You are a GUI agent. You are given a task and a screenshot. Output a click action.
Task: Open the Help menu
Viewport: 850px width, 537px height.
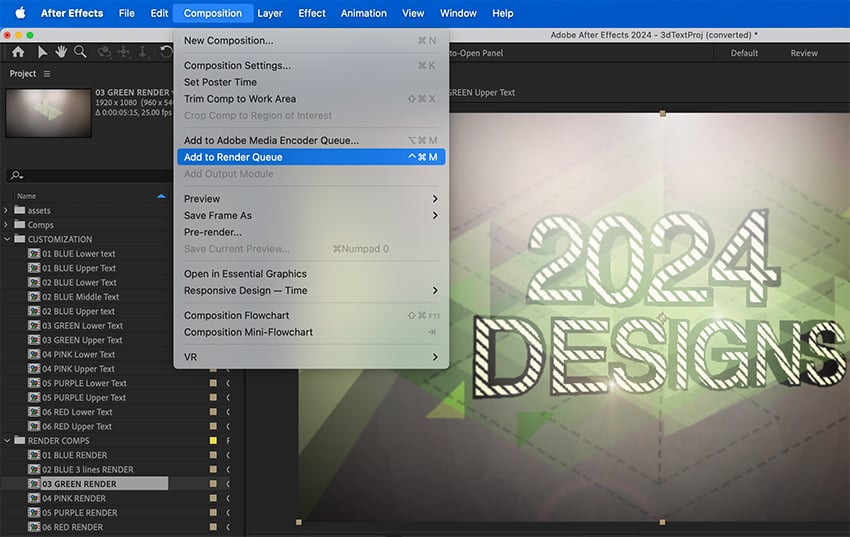tap(503, 13)
